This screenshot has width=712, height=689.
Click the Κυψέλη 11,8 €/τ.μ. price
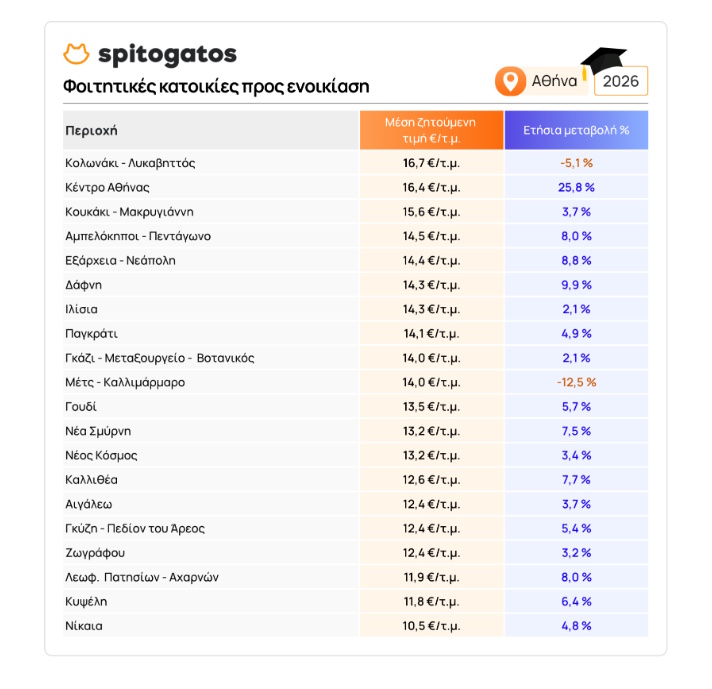point(431,602)
